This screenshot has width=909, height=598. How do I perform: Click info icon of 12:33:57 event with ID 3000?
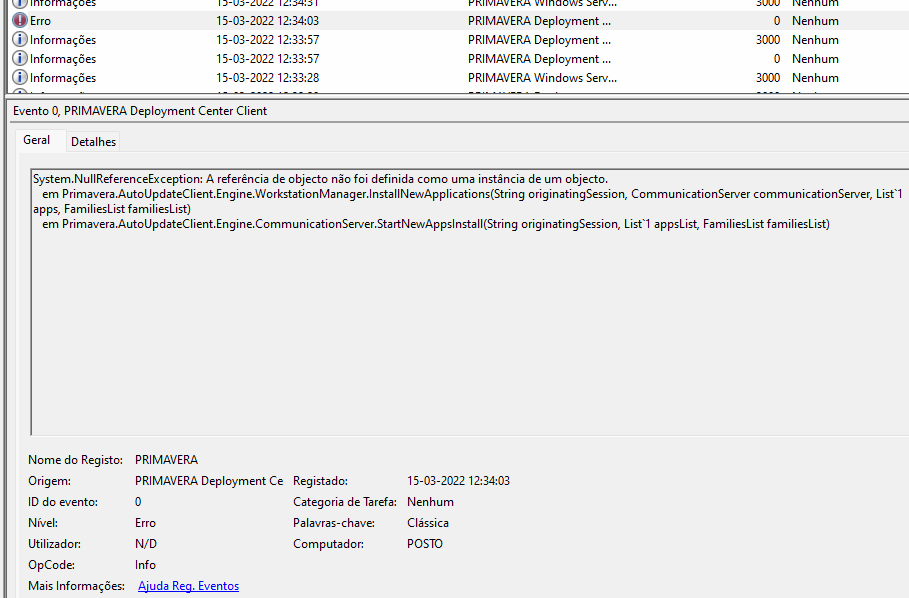[19, 40]
